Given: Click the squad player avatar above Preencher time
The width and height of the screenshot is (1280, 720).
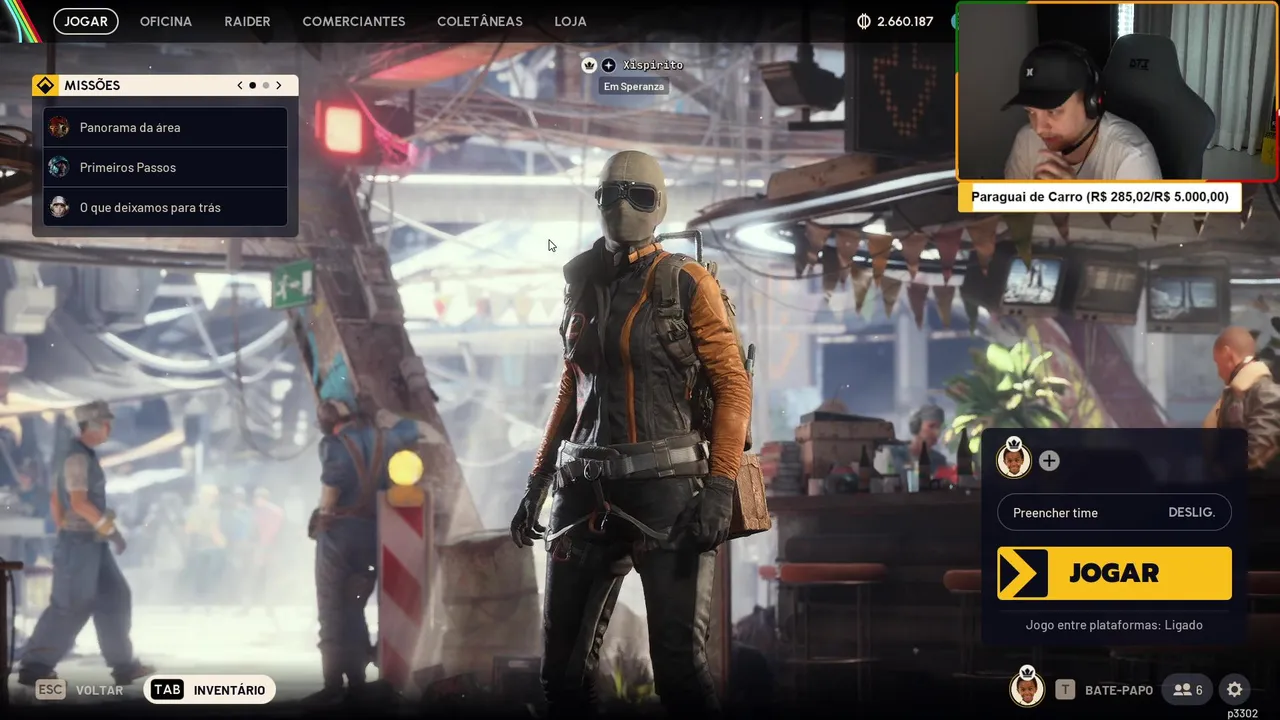Looking at the screenshot, I should (1014, 460).
